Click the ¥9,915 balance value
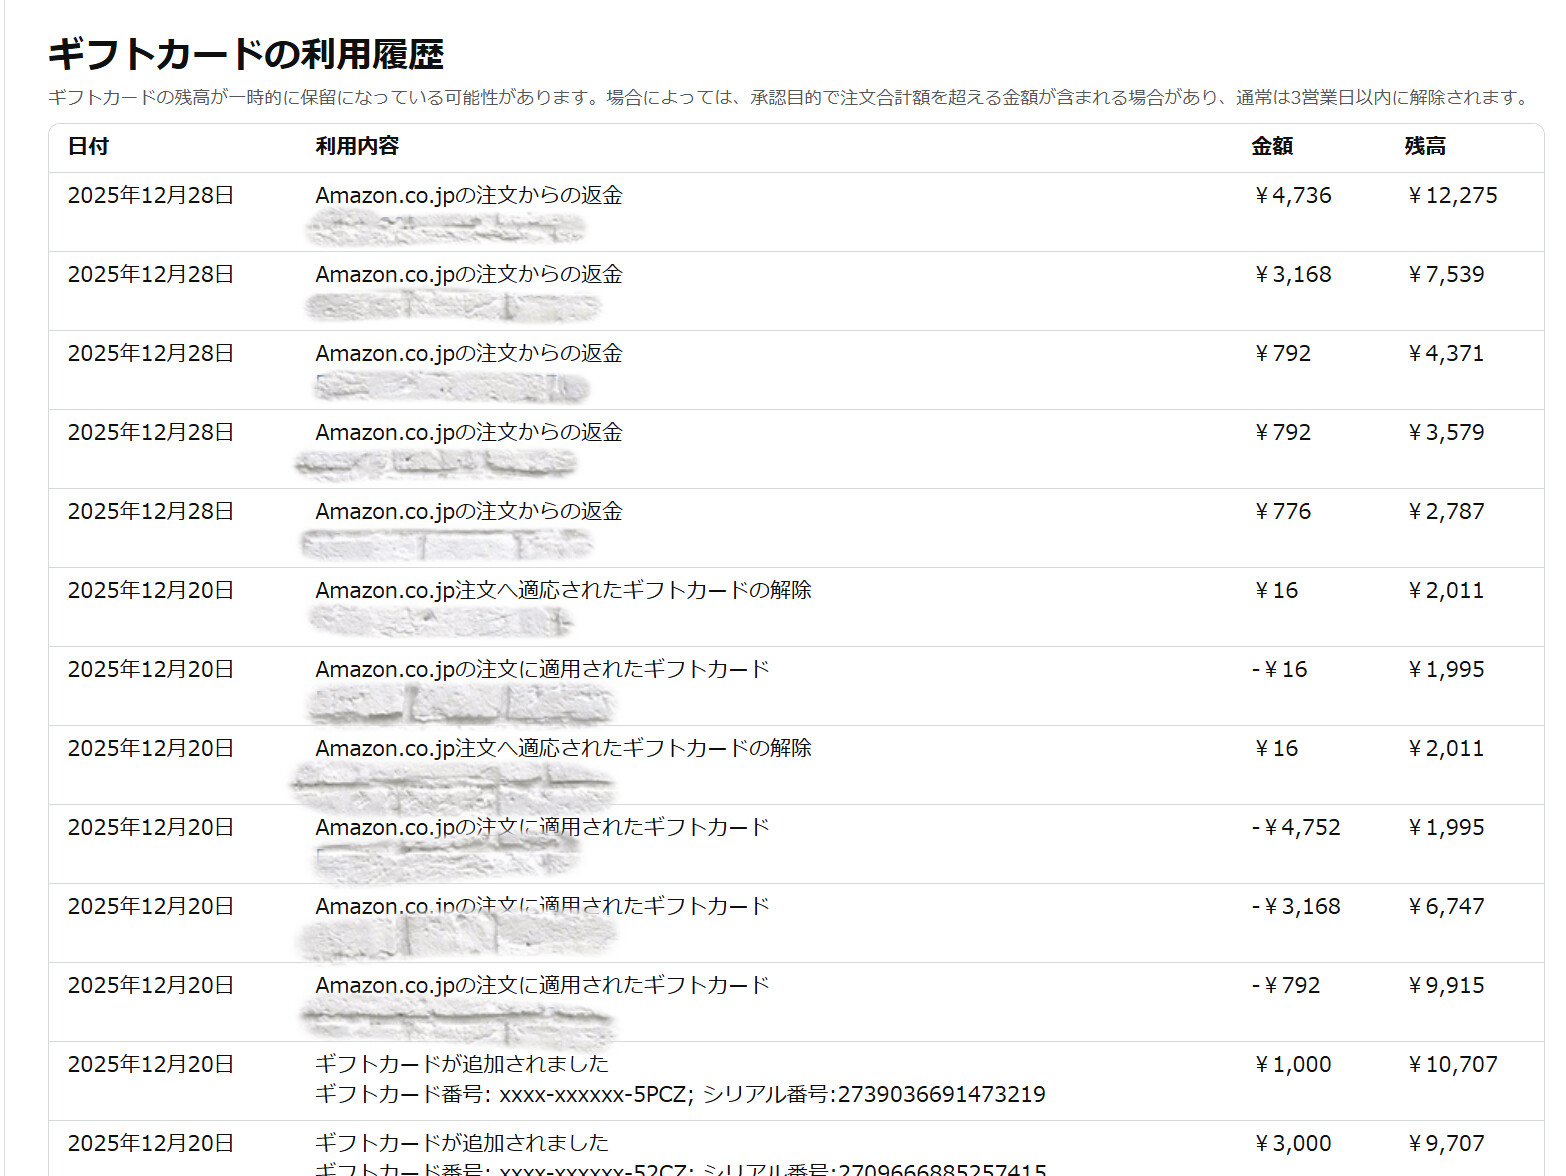 pyautogui.click(x=1446, y=986)
